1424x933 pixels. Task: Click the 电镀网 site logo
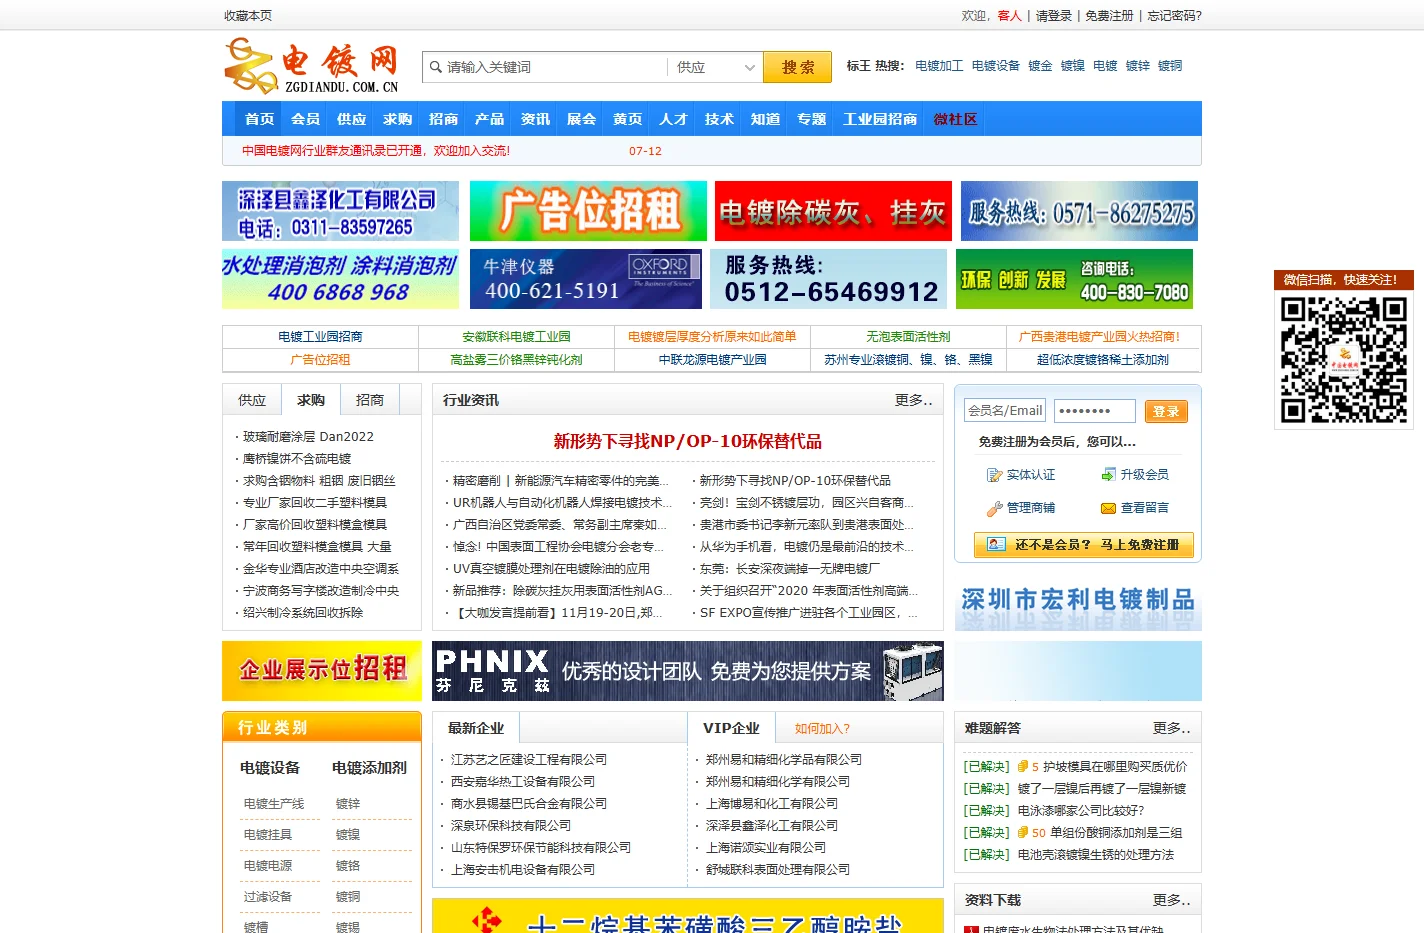312,66
